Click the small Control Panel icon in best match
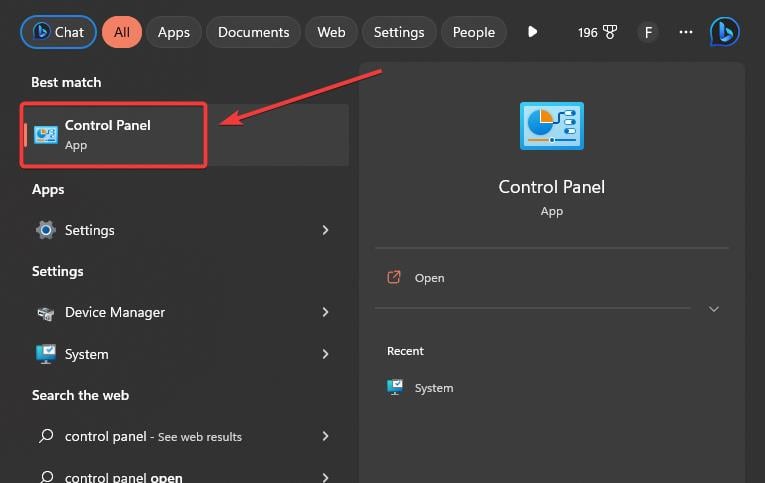Viewport: 765px width, 483px height. click(46, 135)
